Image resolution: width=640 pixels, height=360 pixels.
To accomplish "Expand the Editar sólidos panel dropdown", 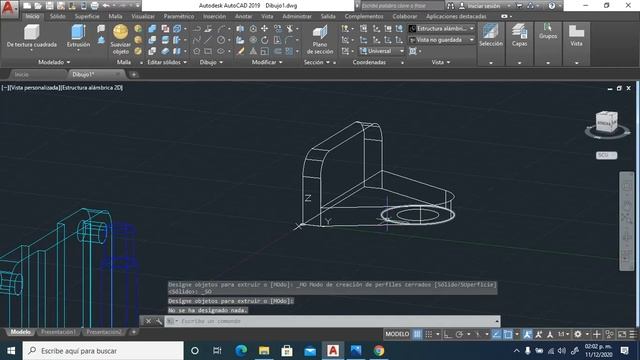I will [x=167, y=62].
